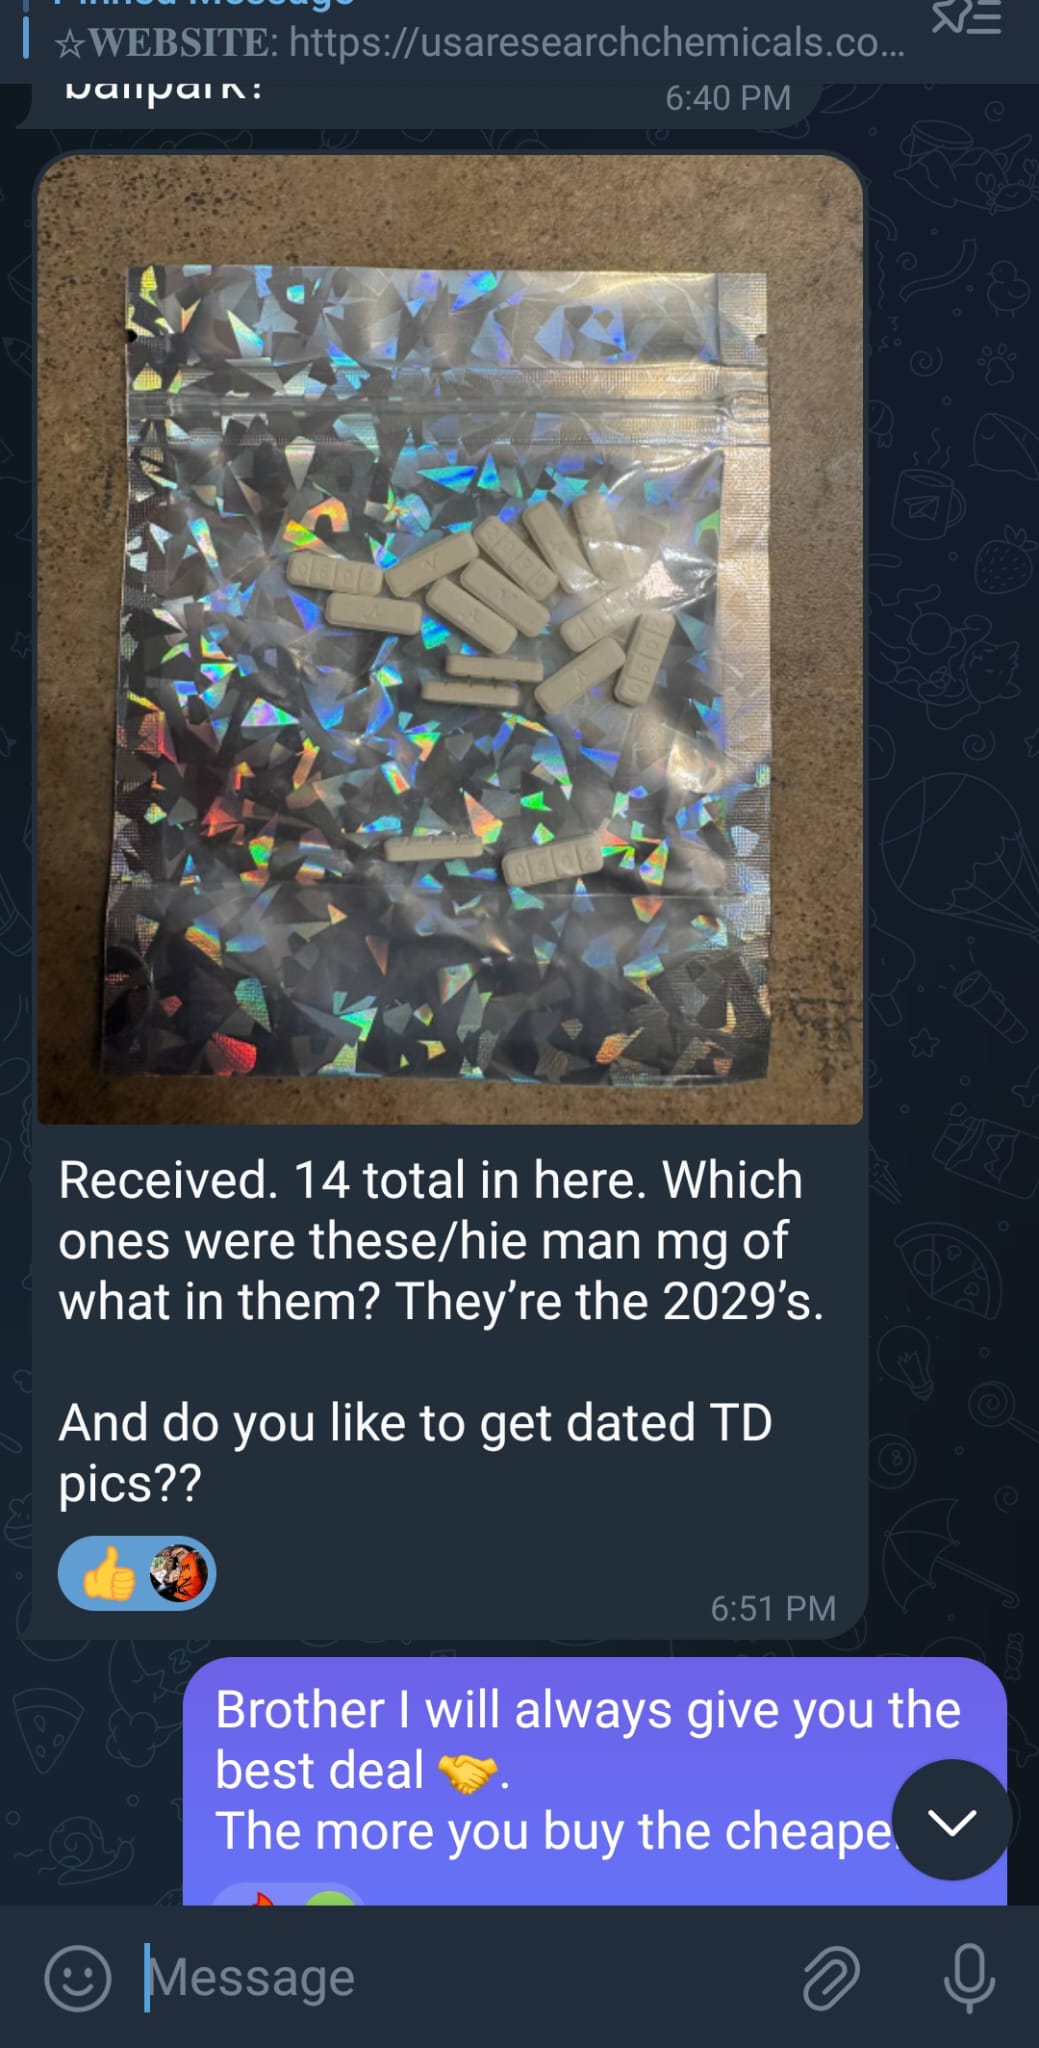This screenshot has width=1039, height=2048.
Task: Tap the "dated TD pics??" message line
Action: 415,1452
